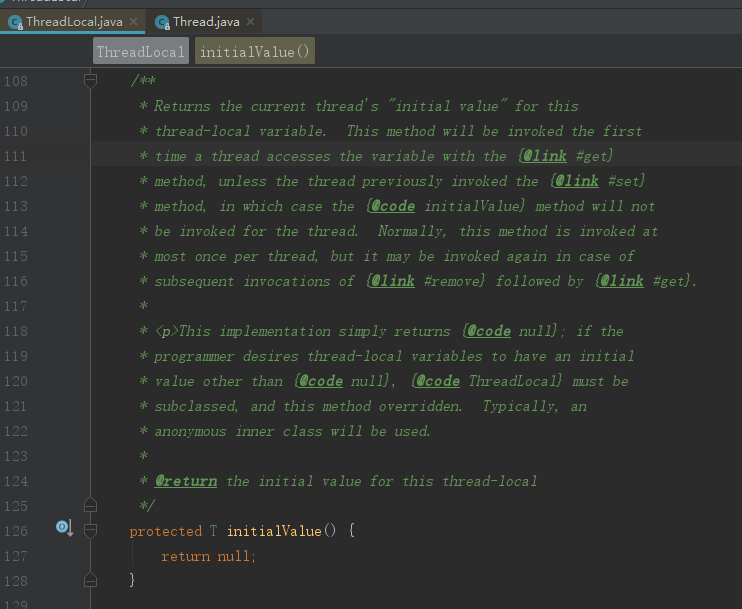Click the @code tag before initialValue

(x=393, y=206)
